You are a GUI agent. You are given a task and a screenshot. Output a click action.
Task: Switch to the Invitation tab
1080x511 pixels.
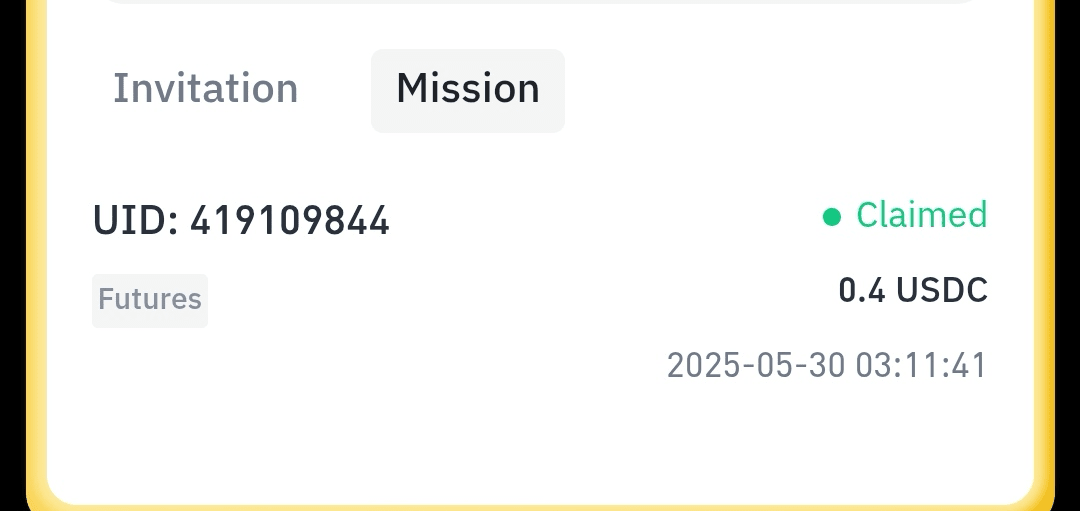[205, 89]
